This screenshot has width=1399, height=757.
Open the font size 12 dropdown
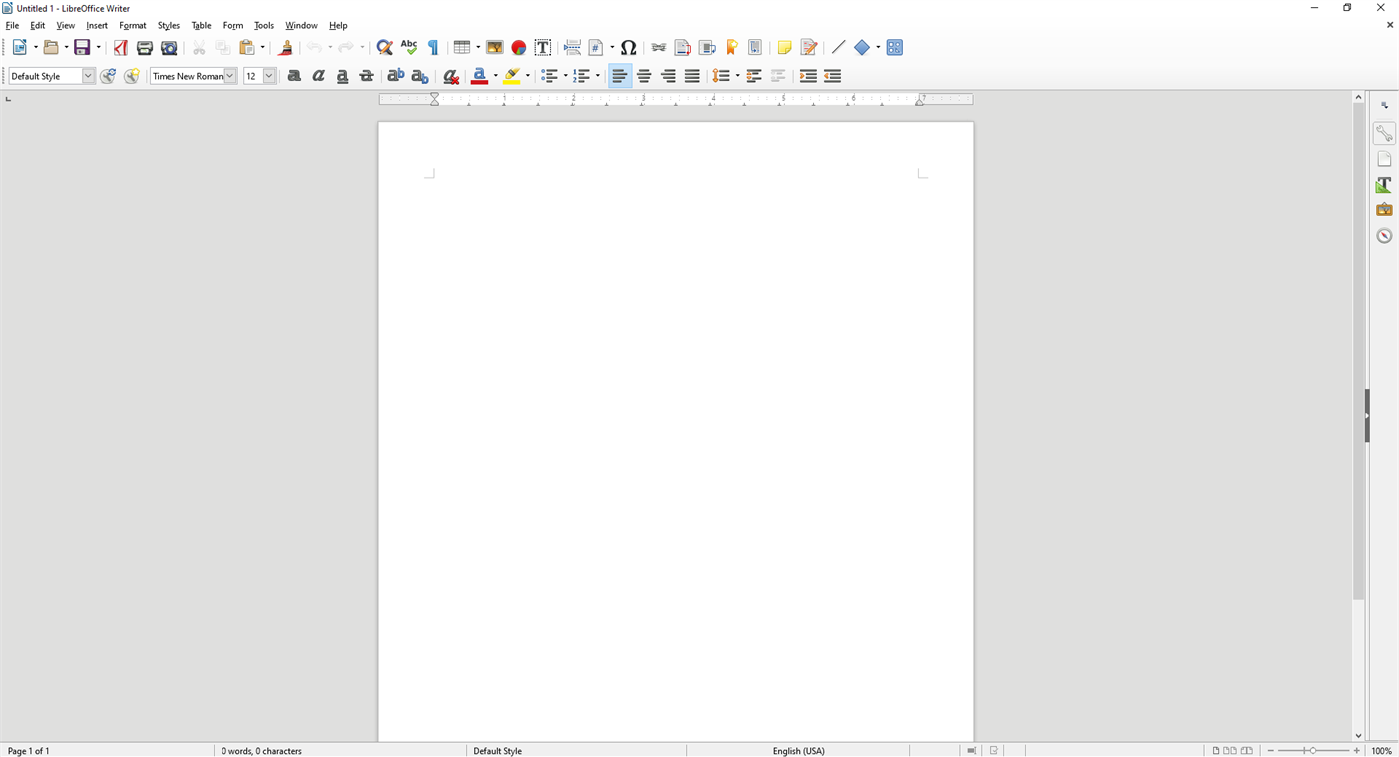point(269,76)
